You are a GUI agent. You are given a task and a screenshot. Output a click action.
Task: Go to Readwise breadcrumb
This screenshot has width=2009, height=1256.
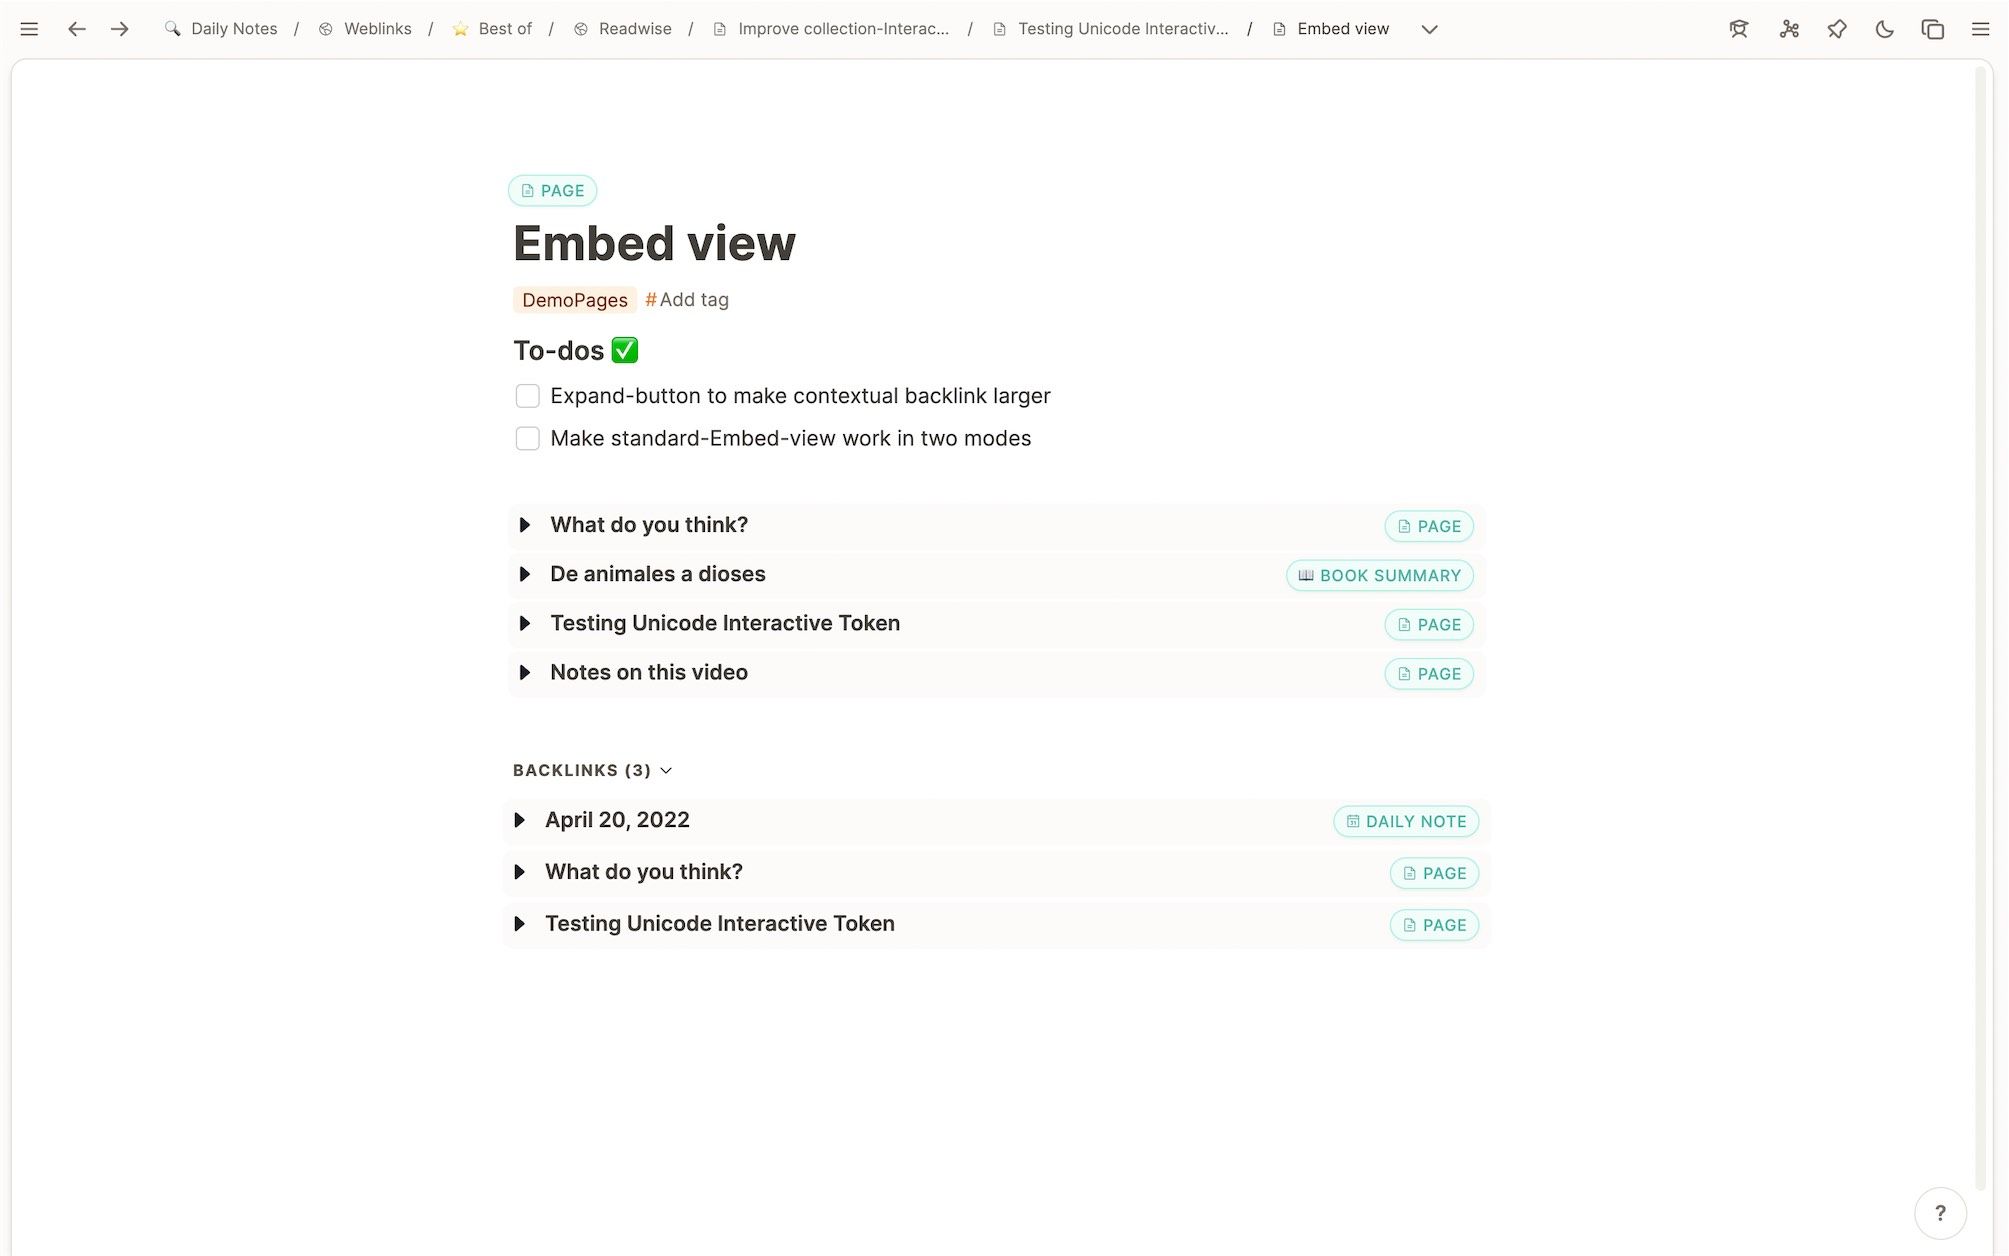(634, 29)
